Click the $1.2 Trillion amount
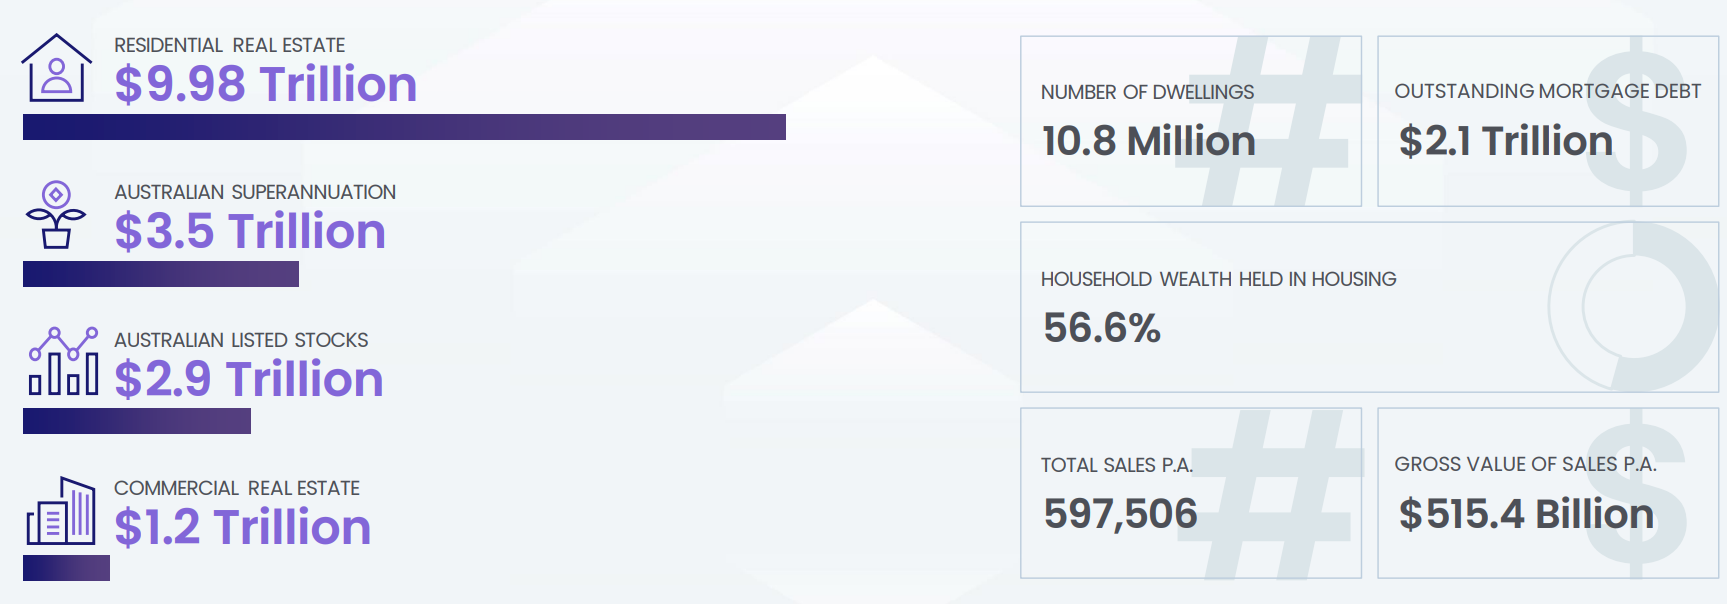This screenshot has height=604, width=1727. click(x=242, y=527)
